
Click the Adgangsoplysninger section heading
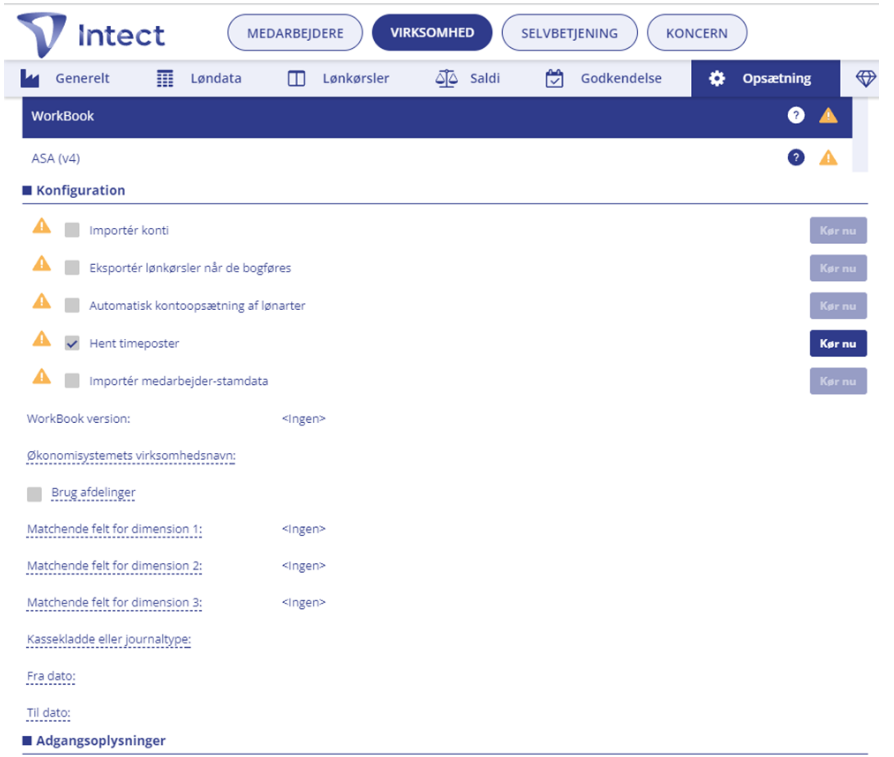[101, 740]
